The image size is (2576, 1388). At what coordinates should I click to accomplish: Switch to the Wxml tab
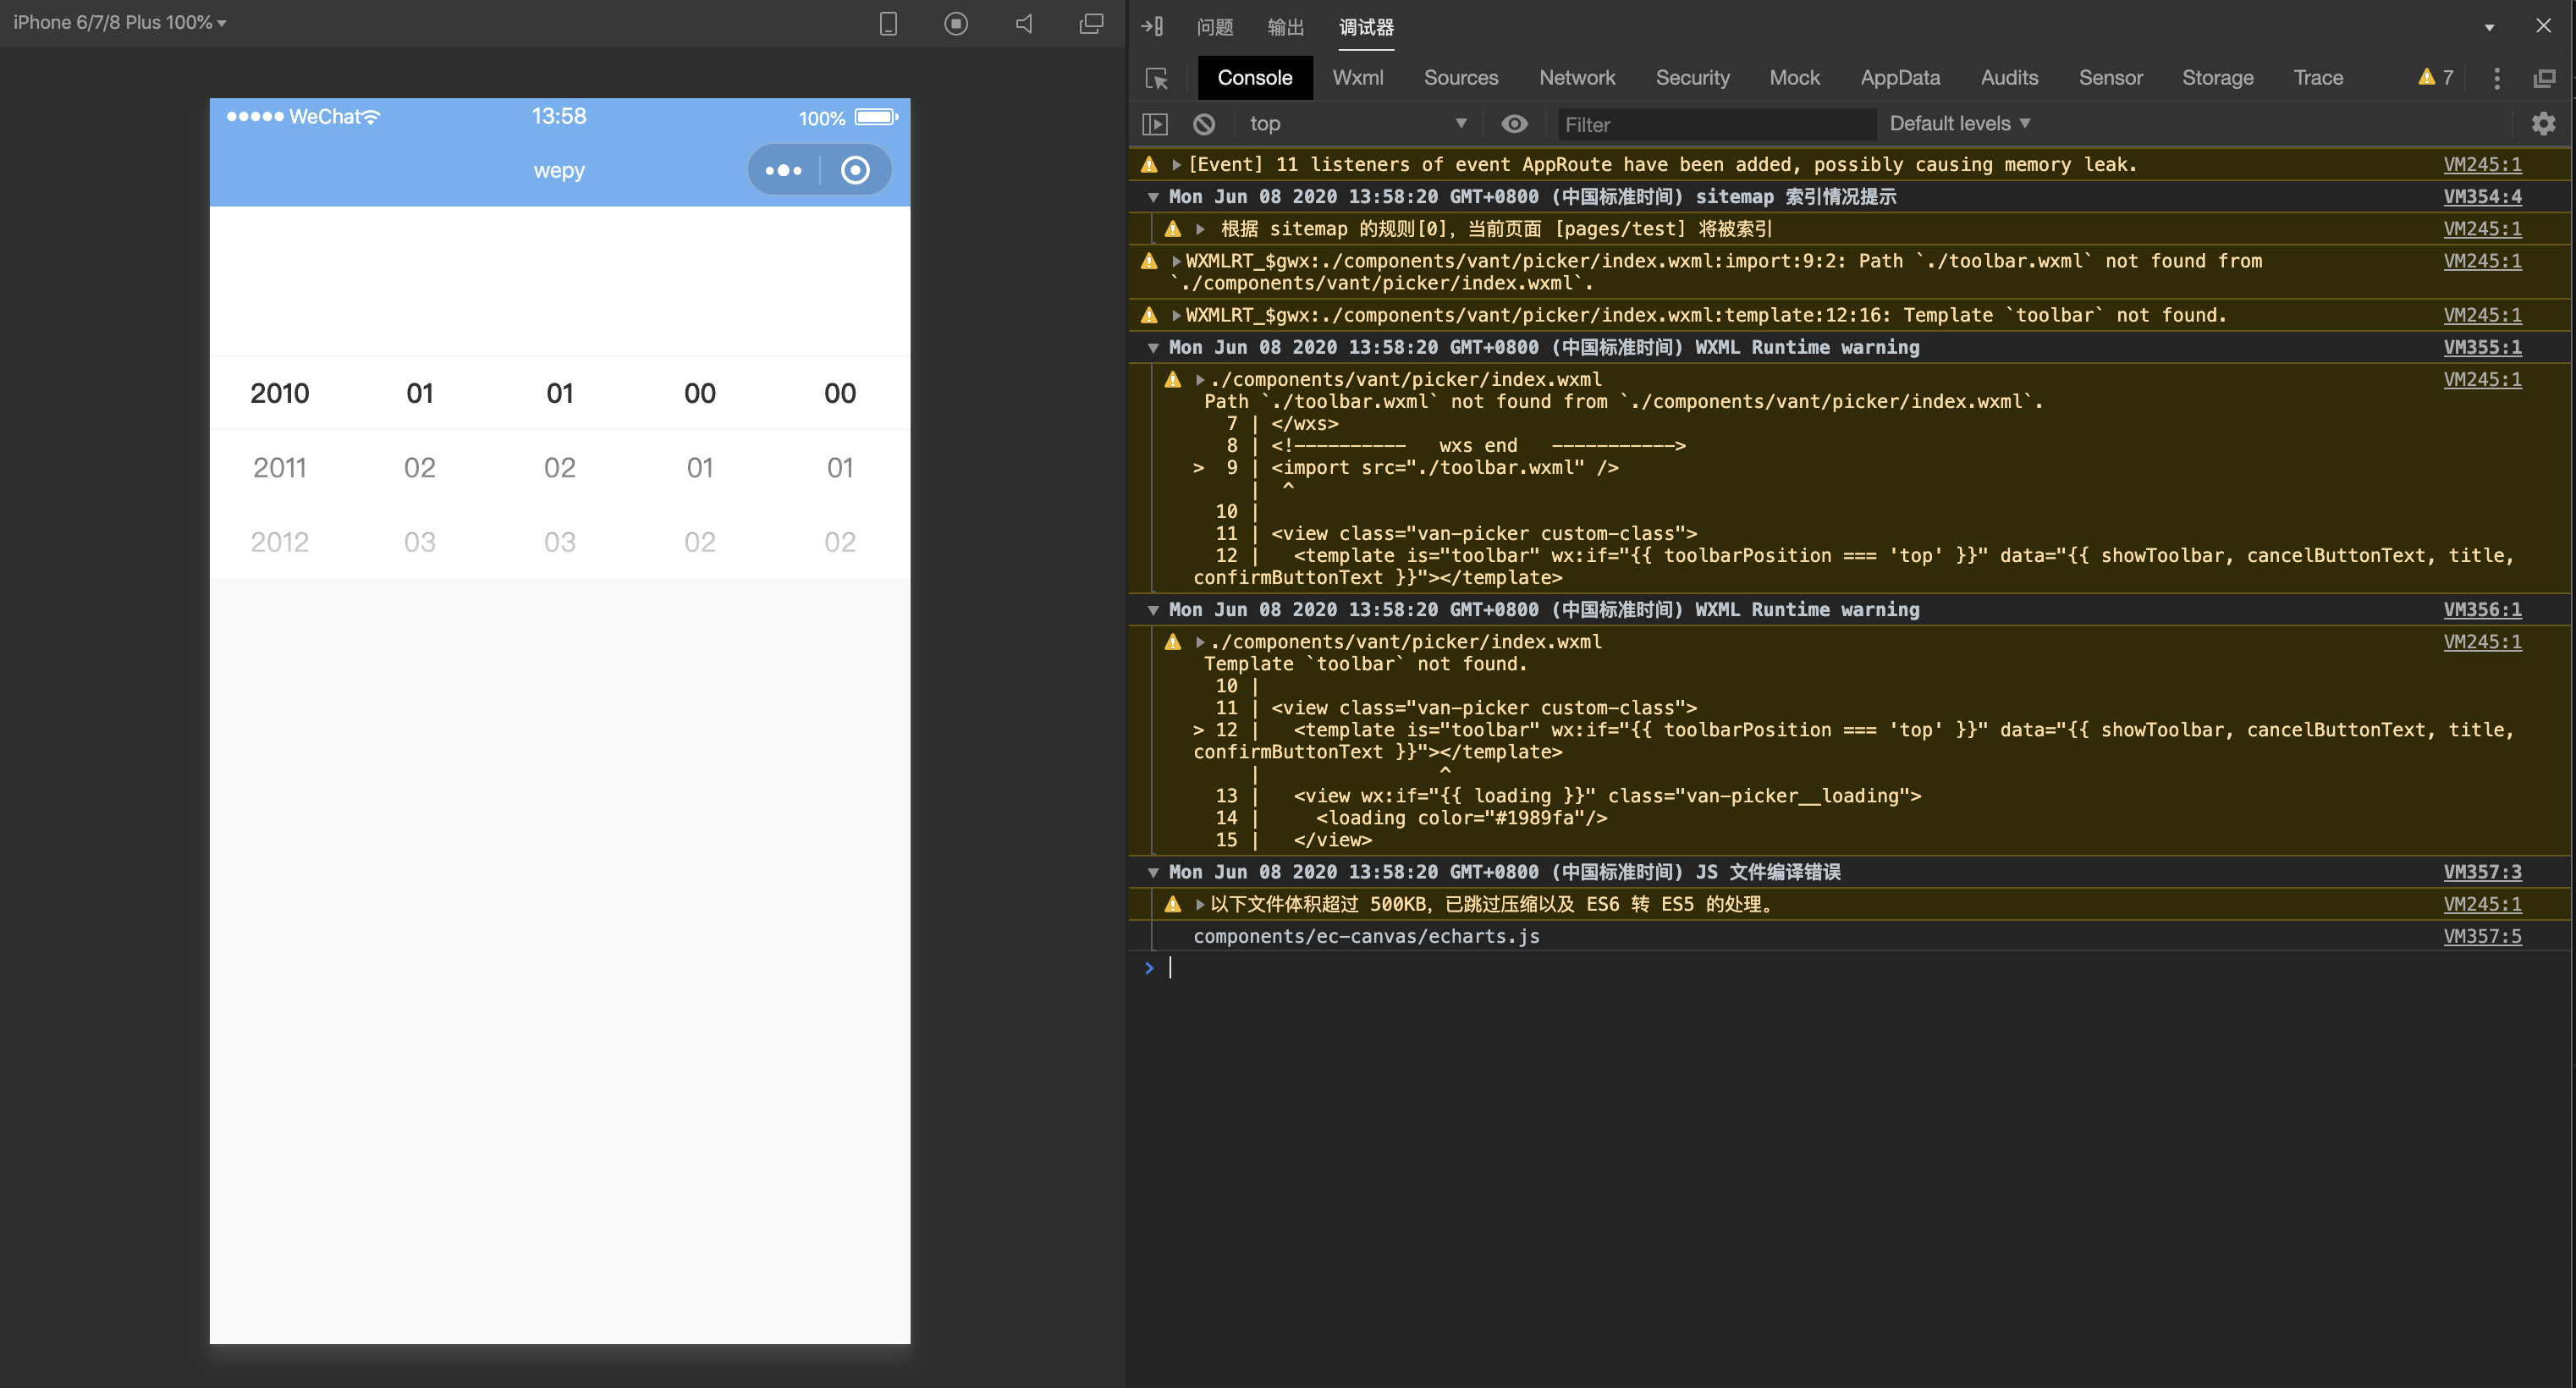point(1357,77)
